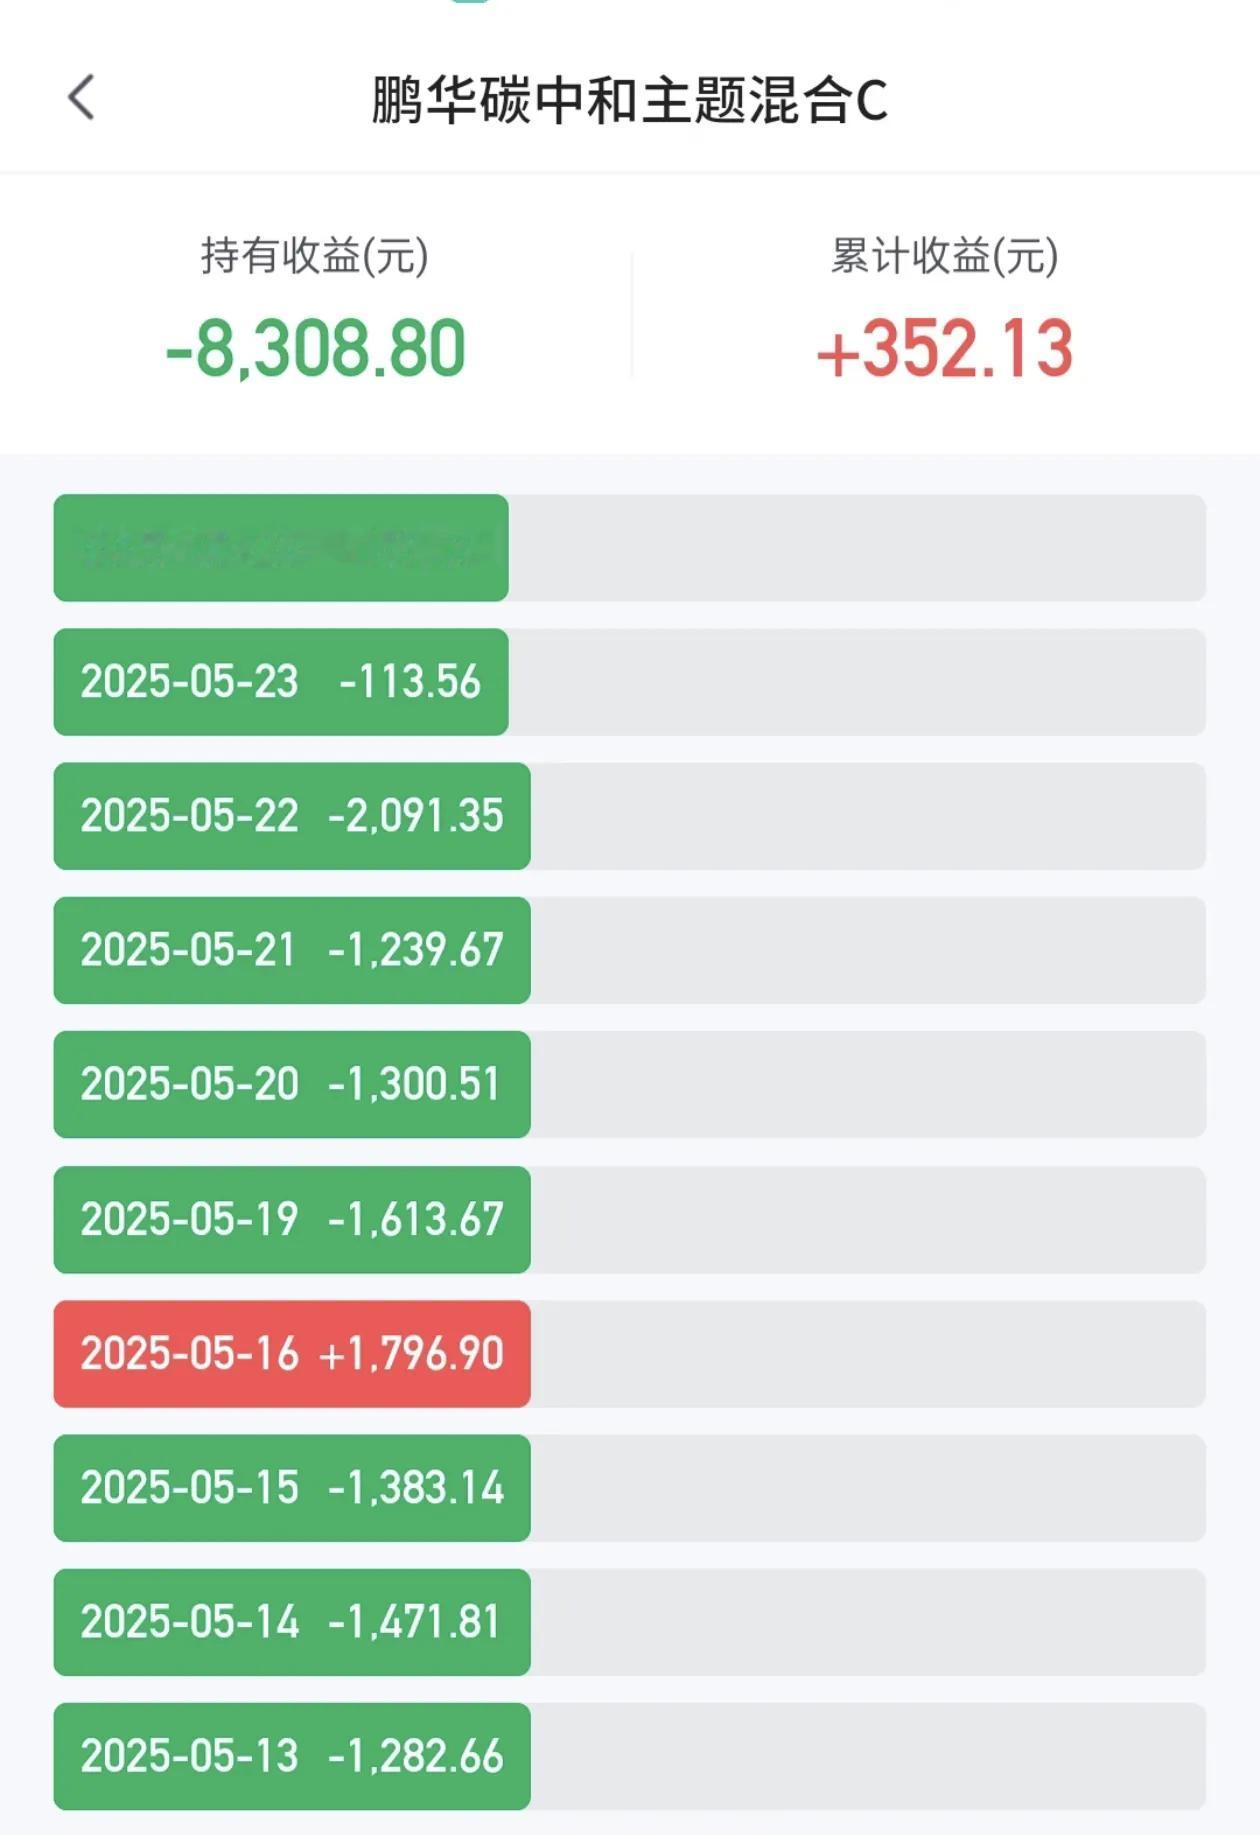Tap the +352.13 cumulative return value
Viewport: 1260px width, 1835px height.
coord(945,348)
